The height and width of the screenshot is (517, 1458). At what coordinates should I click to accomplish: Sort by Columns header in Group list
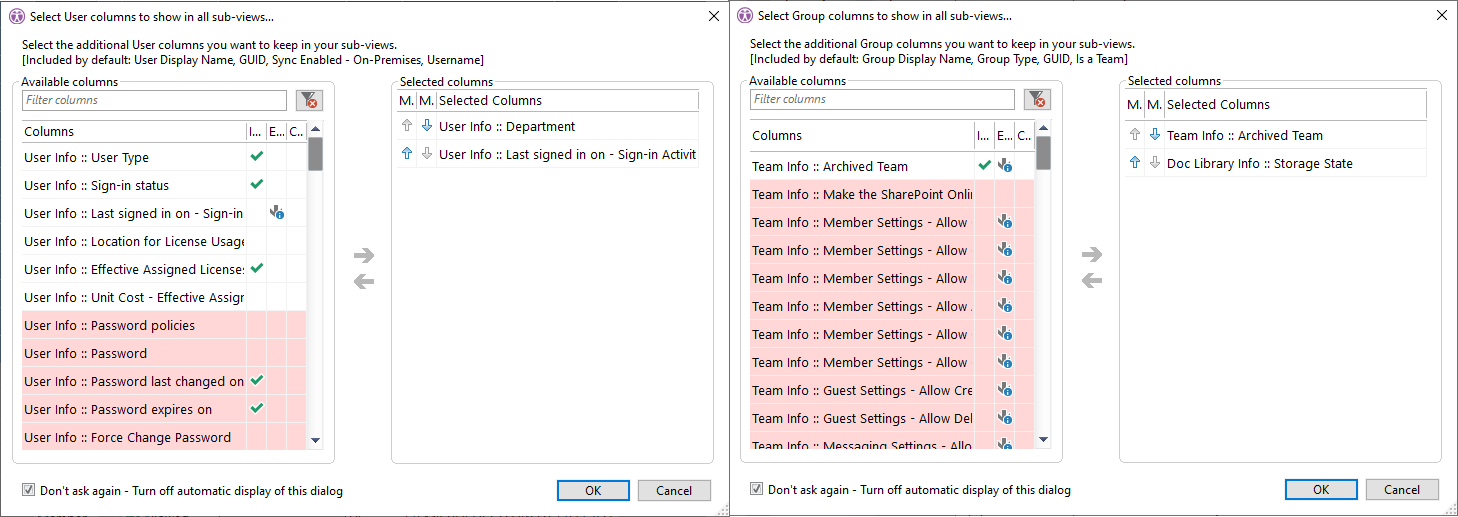[x=860, y=136]
